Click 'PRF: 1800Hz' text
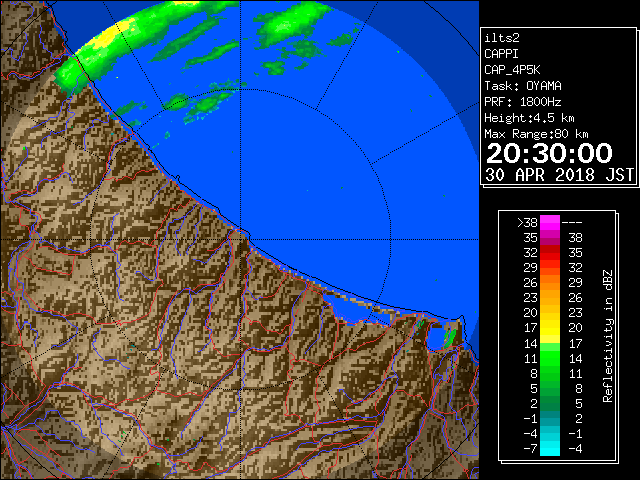This screenshot has height=480, width=640. click(x=523, y=102)
